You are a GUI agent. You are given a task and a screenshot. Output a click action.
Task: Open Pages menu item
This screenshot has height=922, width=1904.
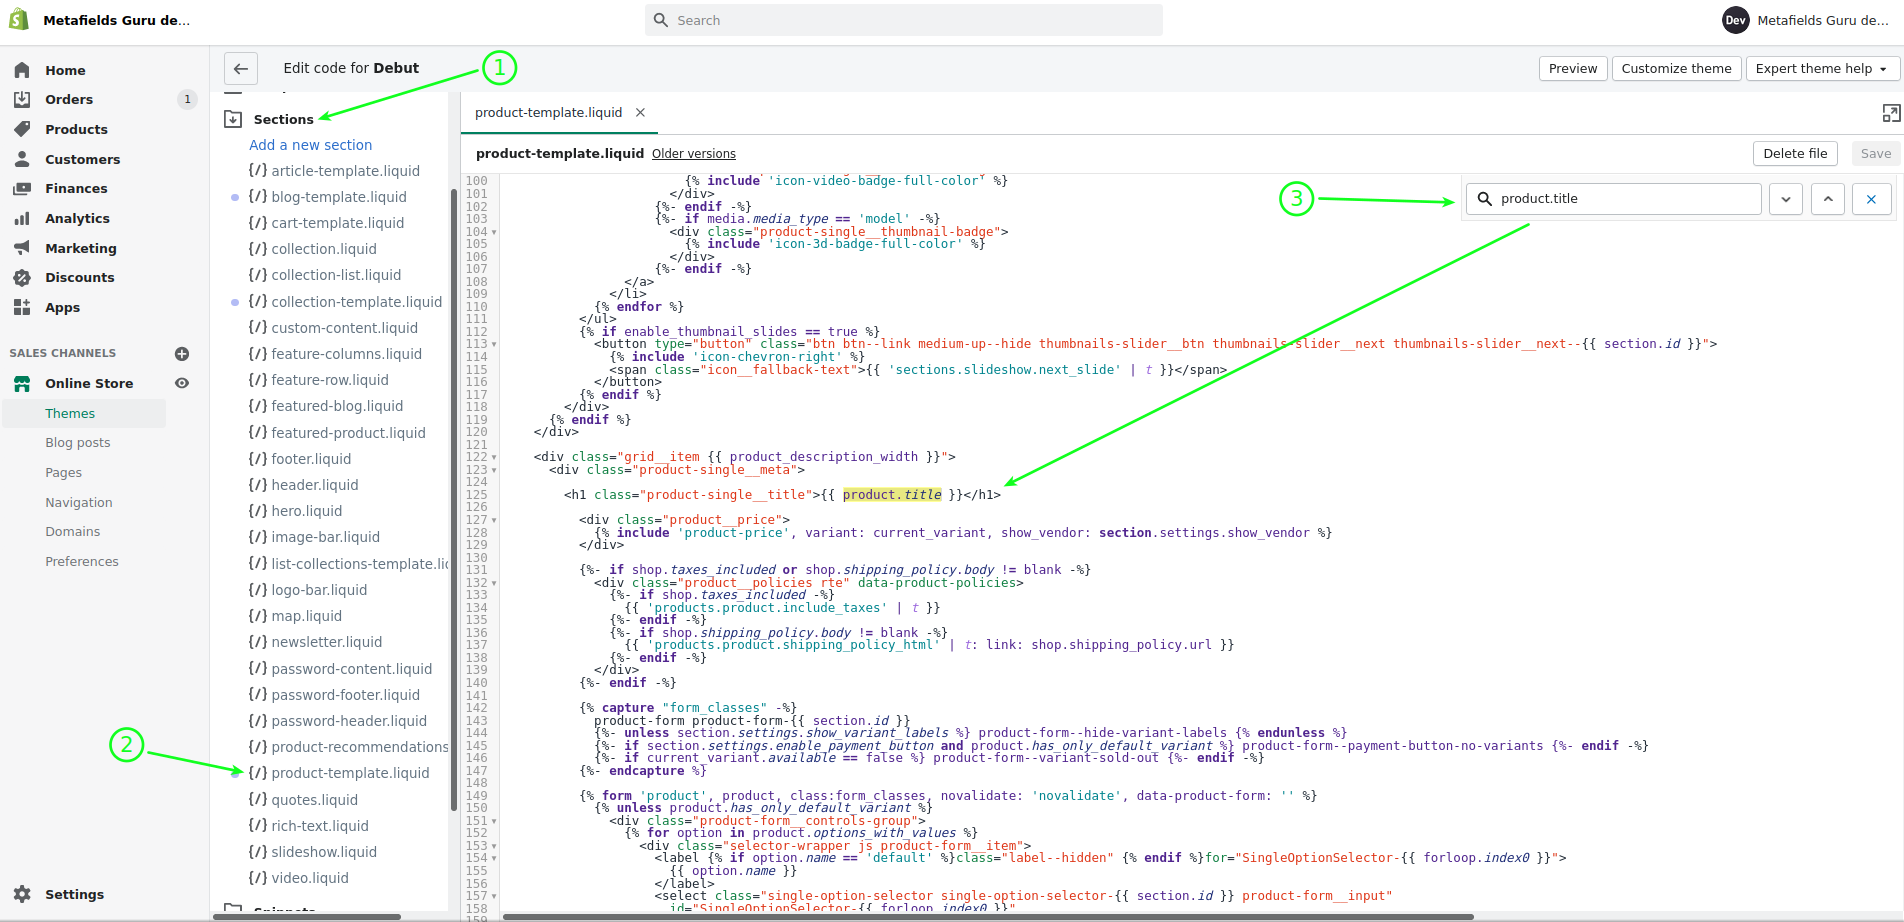coord(64,472)
